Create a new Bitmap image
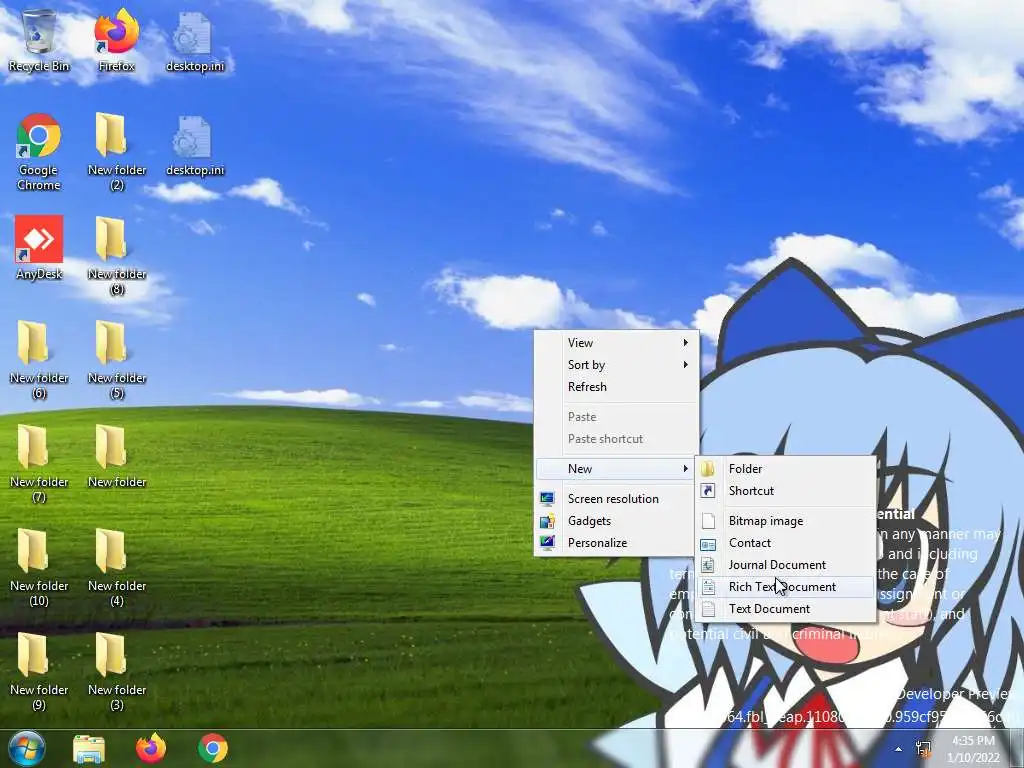This screenshot has width=1024, height=768. [x=786, y=521]
